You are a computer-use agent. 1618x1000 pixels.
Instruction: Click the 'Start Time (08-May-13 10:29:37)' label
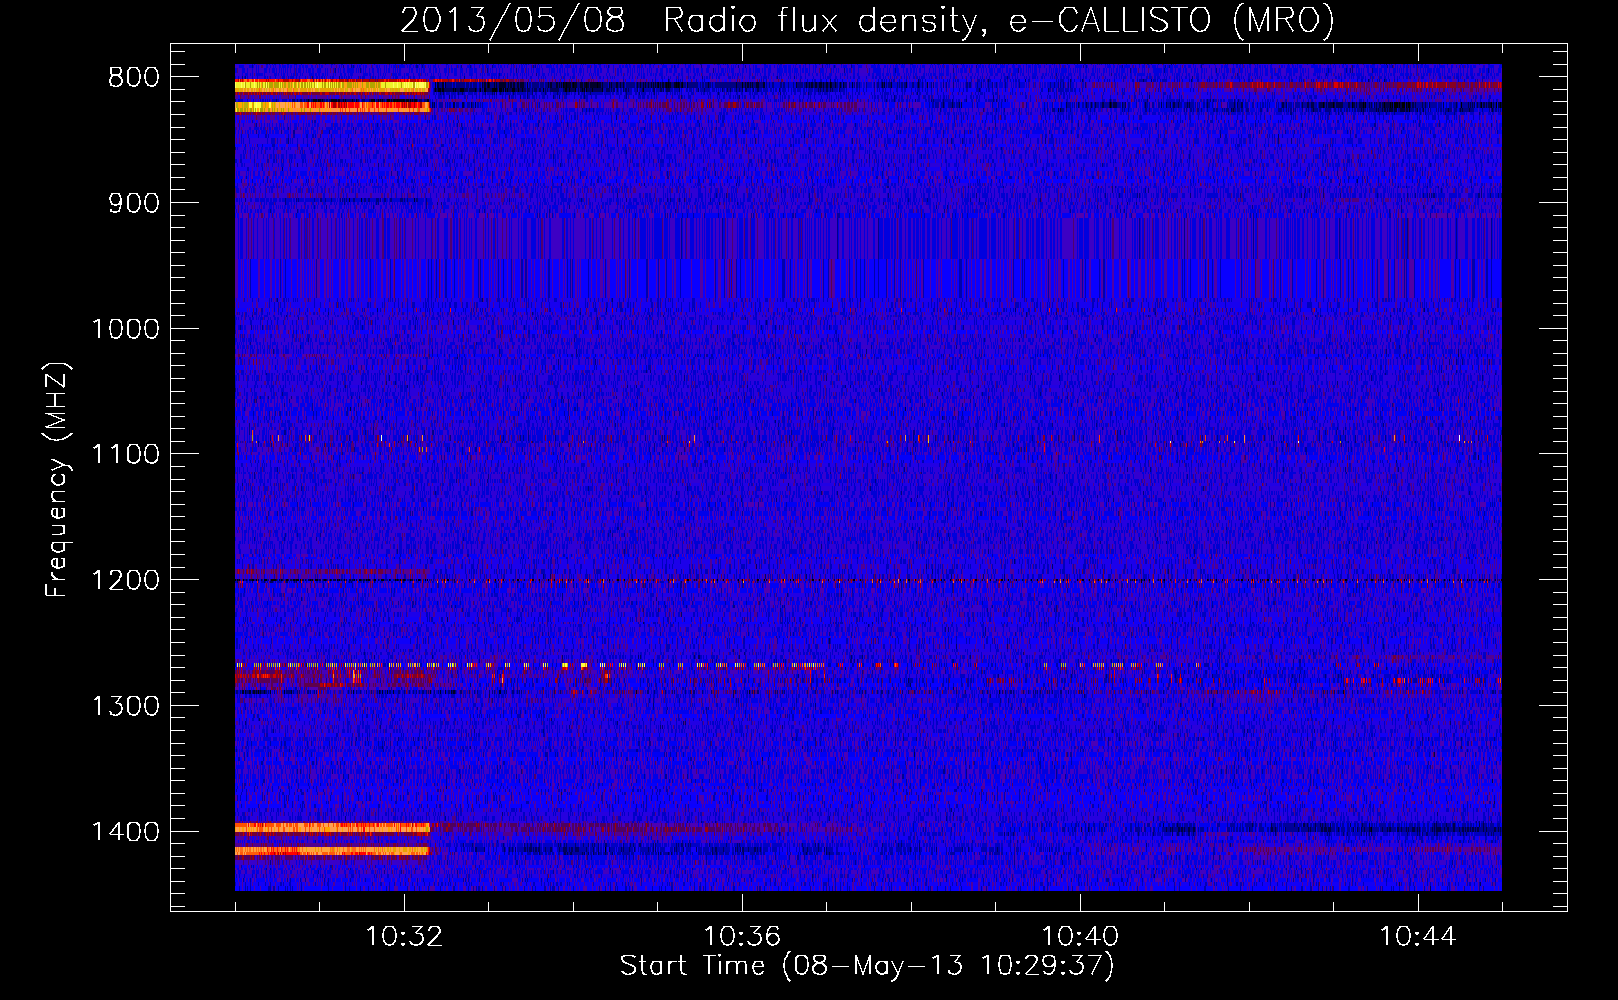(x=867, y=966)
